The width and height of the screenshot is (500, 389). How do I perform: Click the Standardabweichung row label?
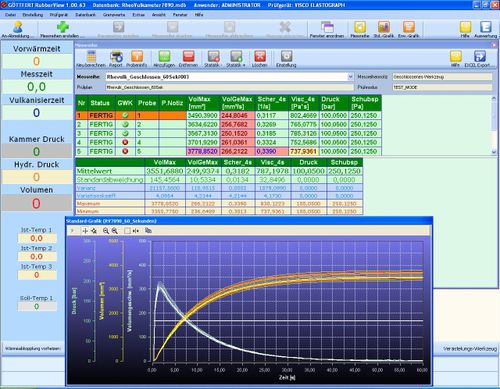[110, 180]
